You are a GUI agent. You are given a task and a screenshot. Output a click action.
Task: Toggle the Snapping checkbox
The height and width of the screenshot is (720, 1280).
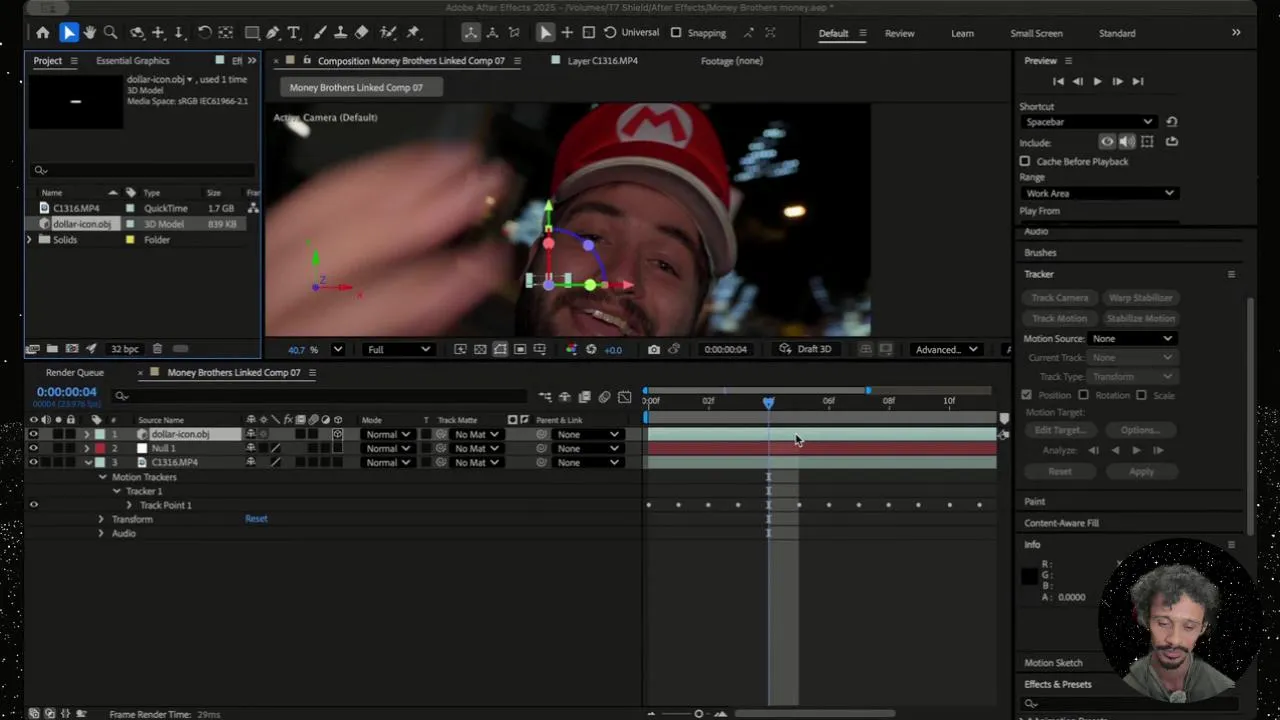point(676,33)
